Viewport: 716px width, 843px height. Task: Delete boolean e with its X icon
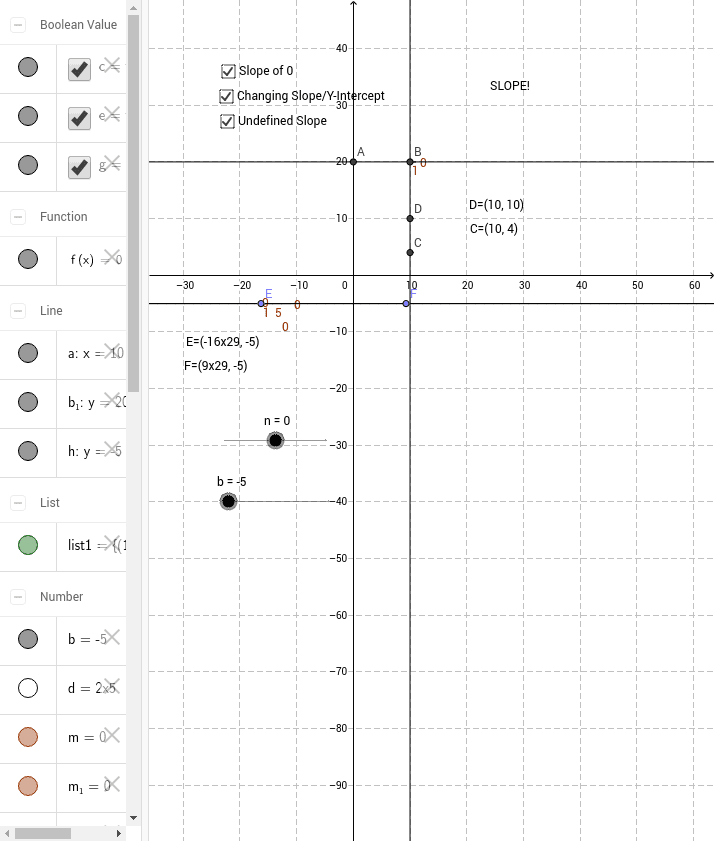[x=112, y=114]
